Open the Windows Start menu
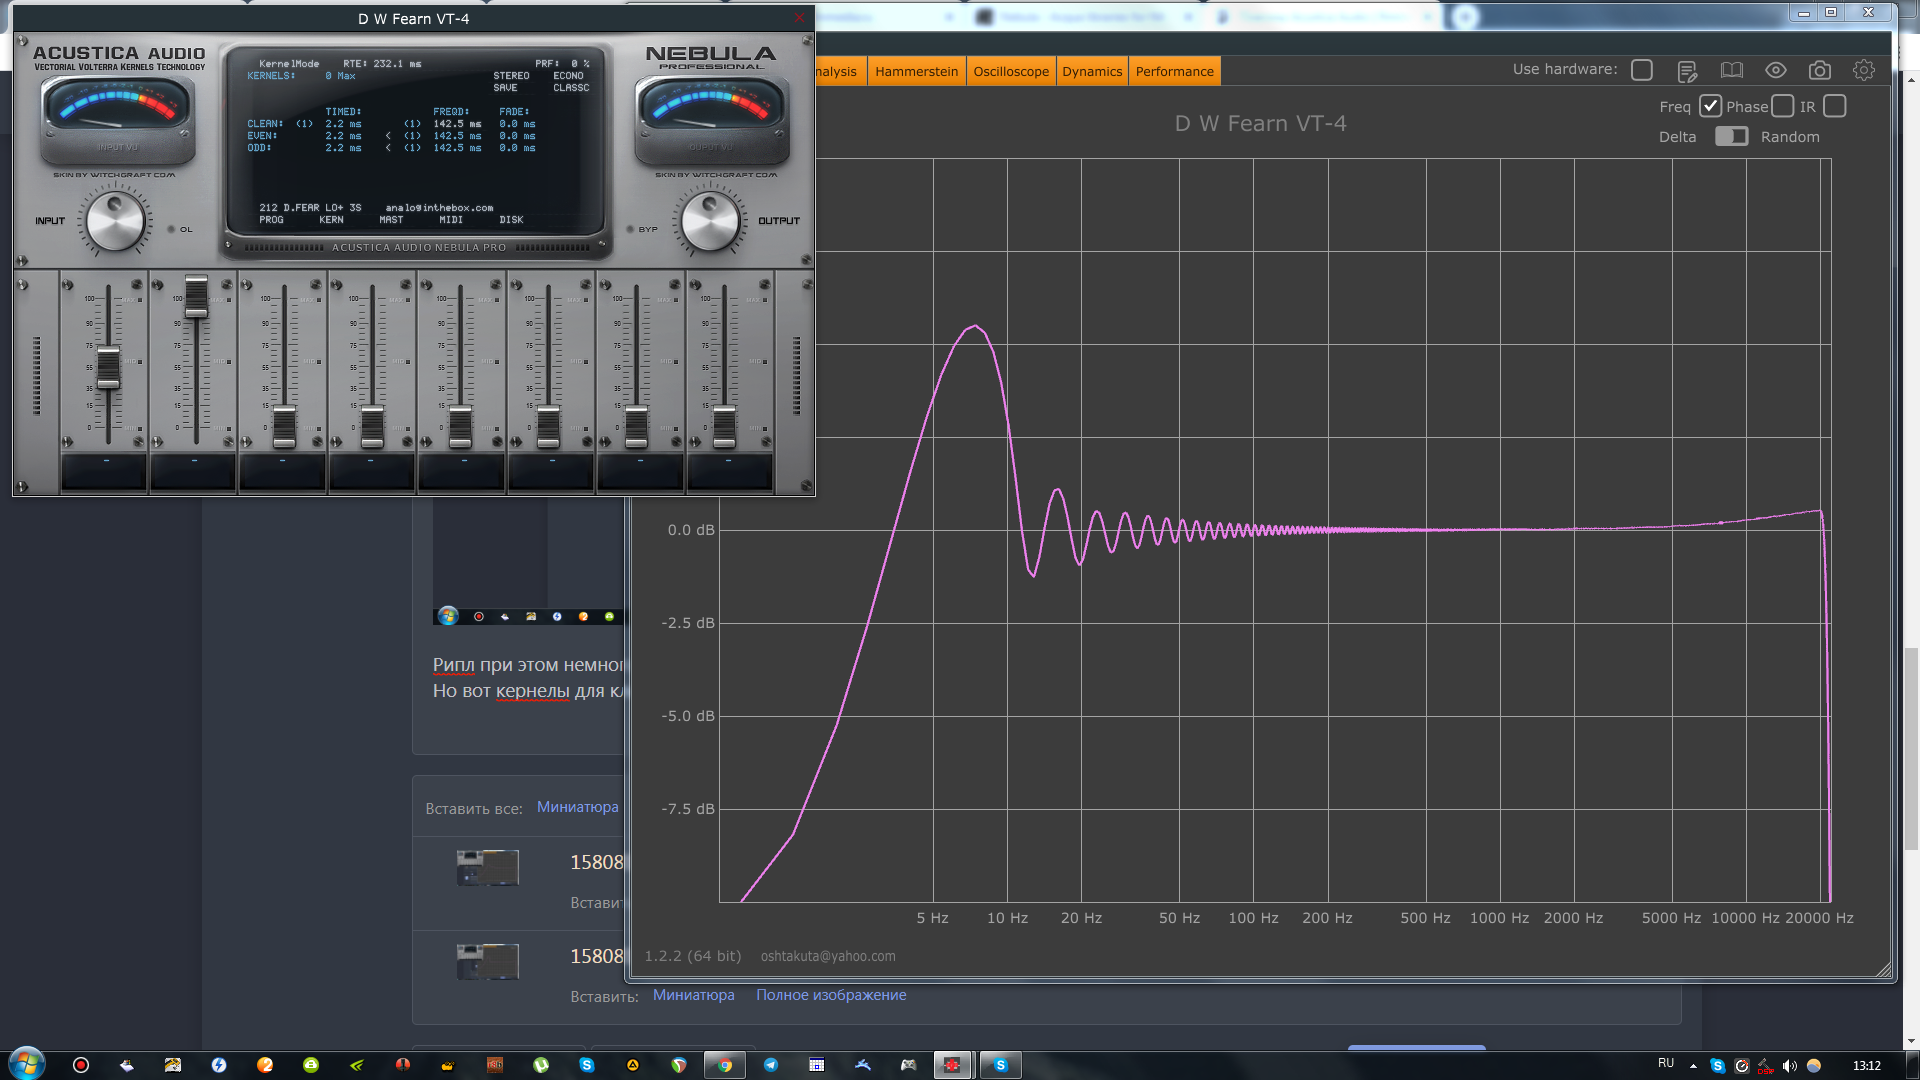The image size is (1920, 1080). coord(26,1064)
